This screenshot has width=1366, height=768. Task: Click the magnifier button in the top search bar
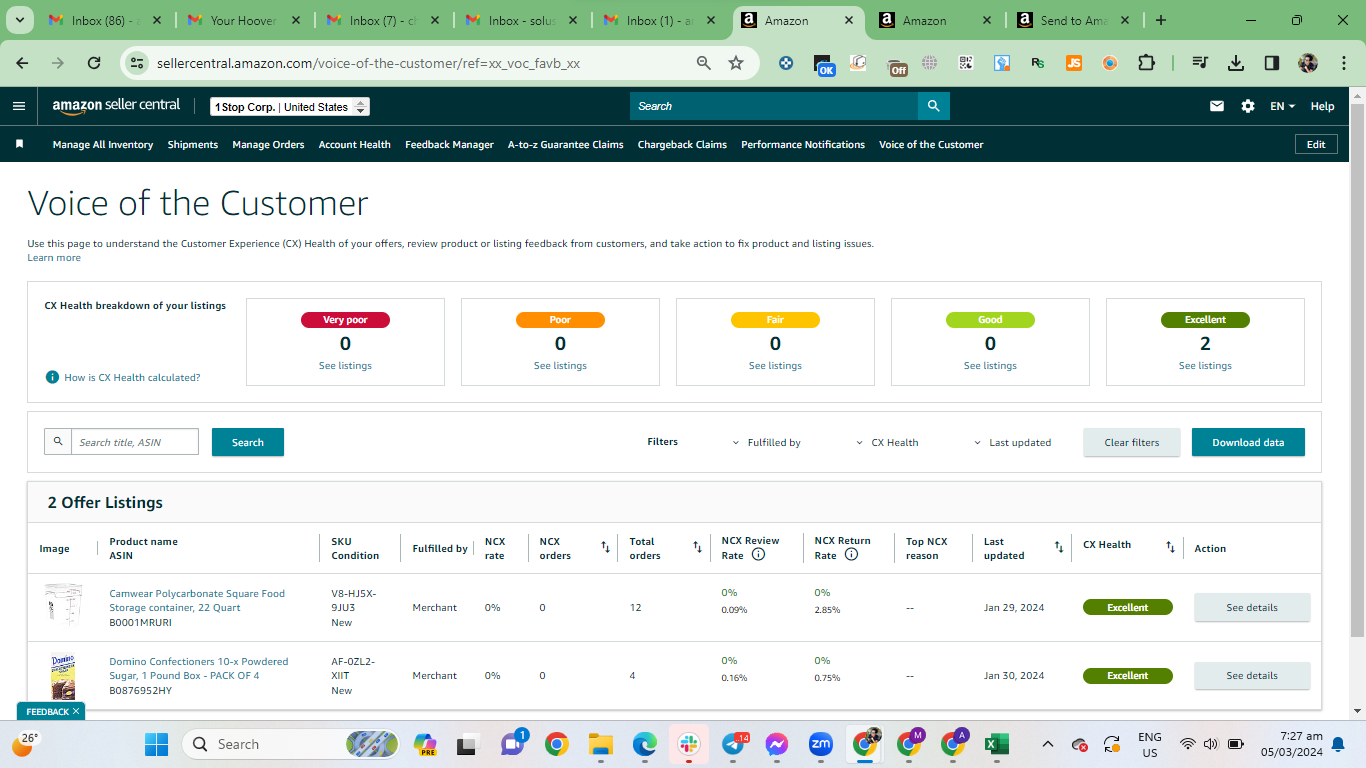(934, 106)
